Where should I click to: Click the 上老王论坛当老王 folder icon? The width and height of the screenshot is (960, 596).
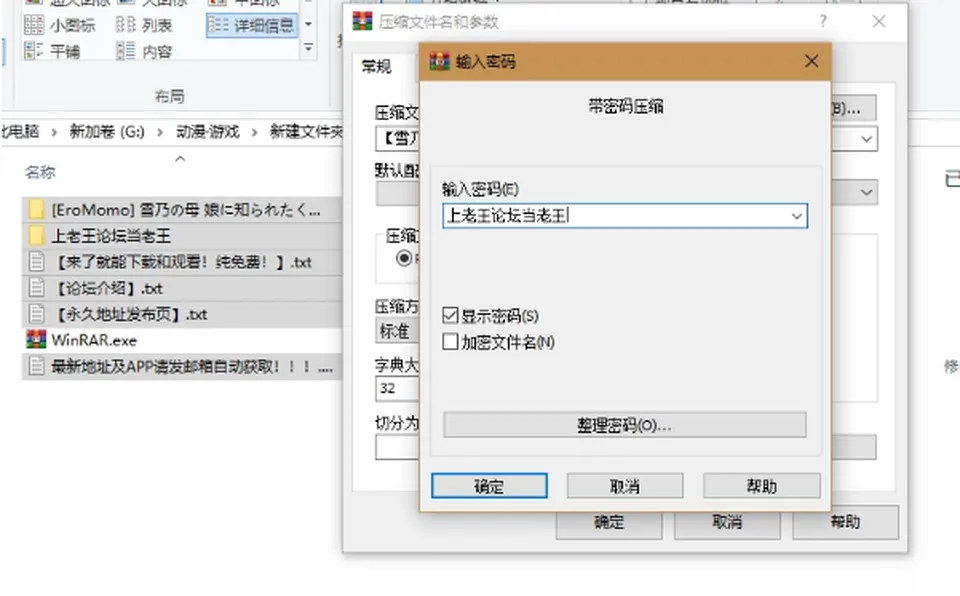[37, 236]
